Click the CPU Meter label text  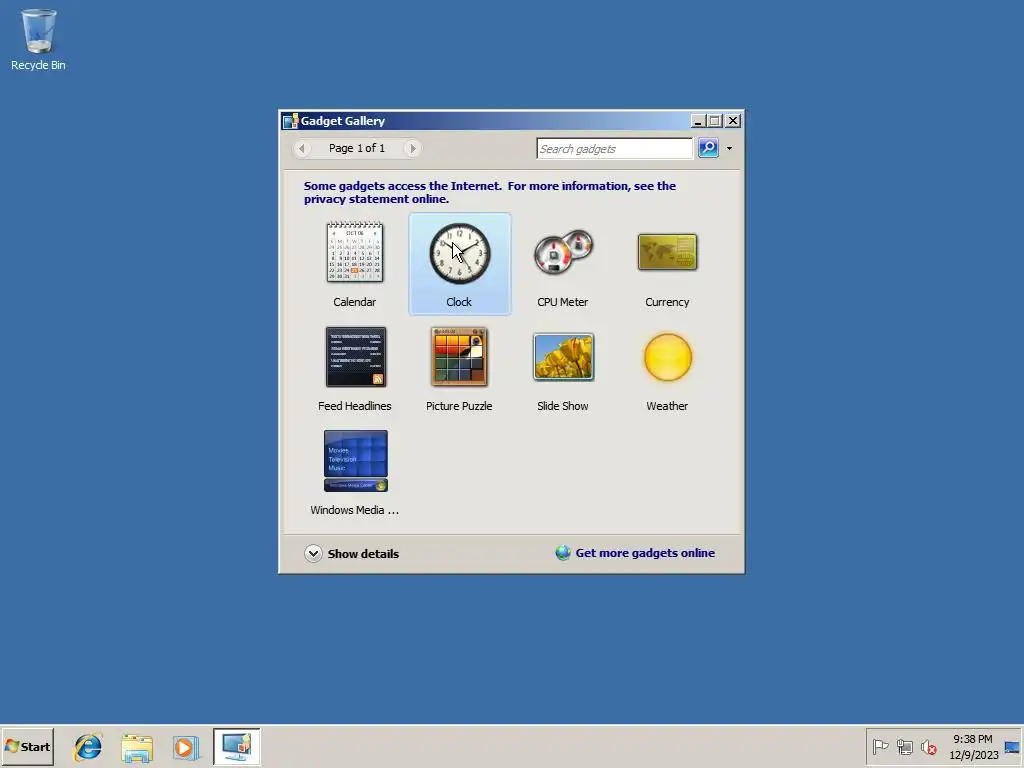click(x=562, y=302)
